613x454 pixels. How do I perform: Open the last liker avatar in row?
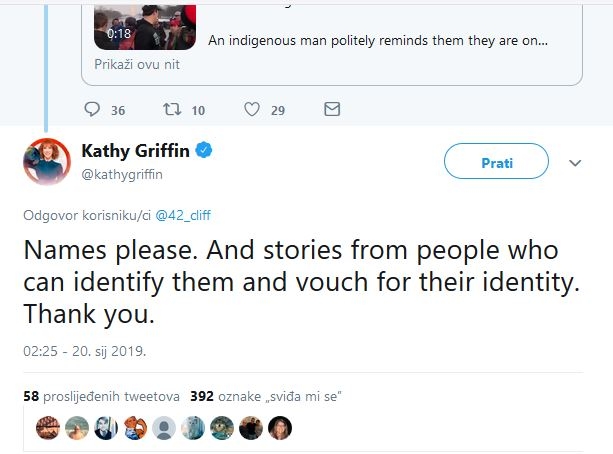tap(280, 428)
